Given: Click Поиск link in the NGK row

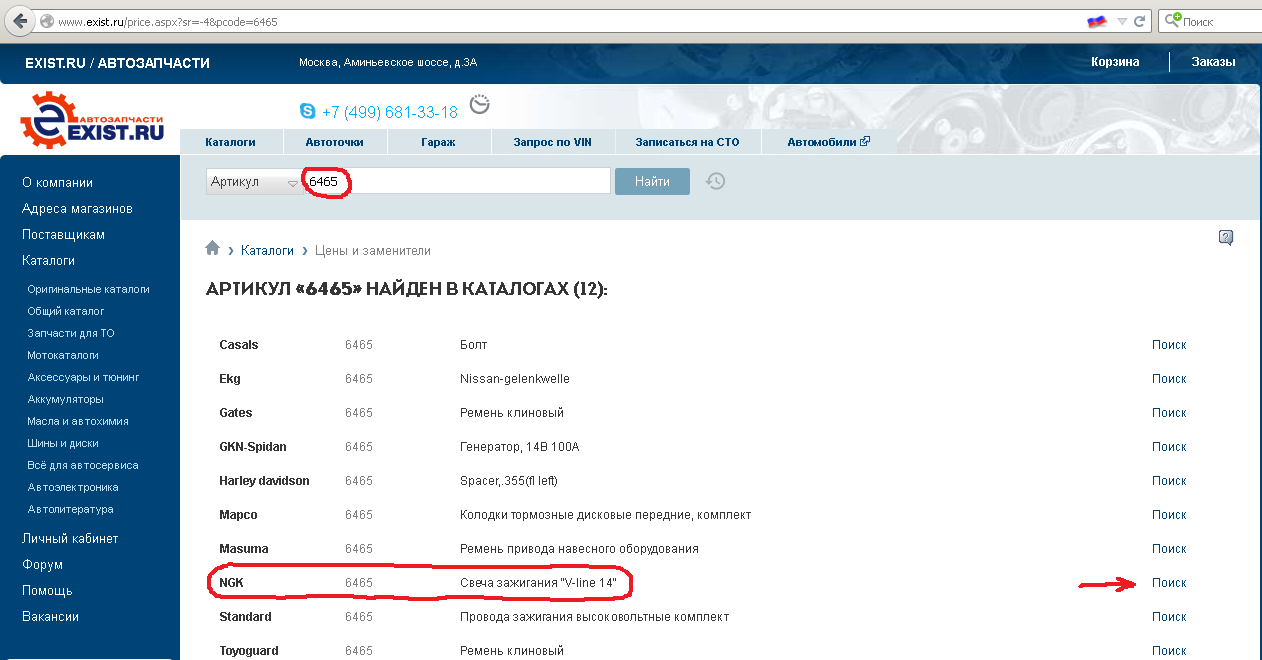Looking at the screenshot, I should [x=1168, y=583].
